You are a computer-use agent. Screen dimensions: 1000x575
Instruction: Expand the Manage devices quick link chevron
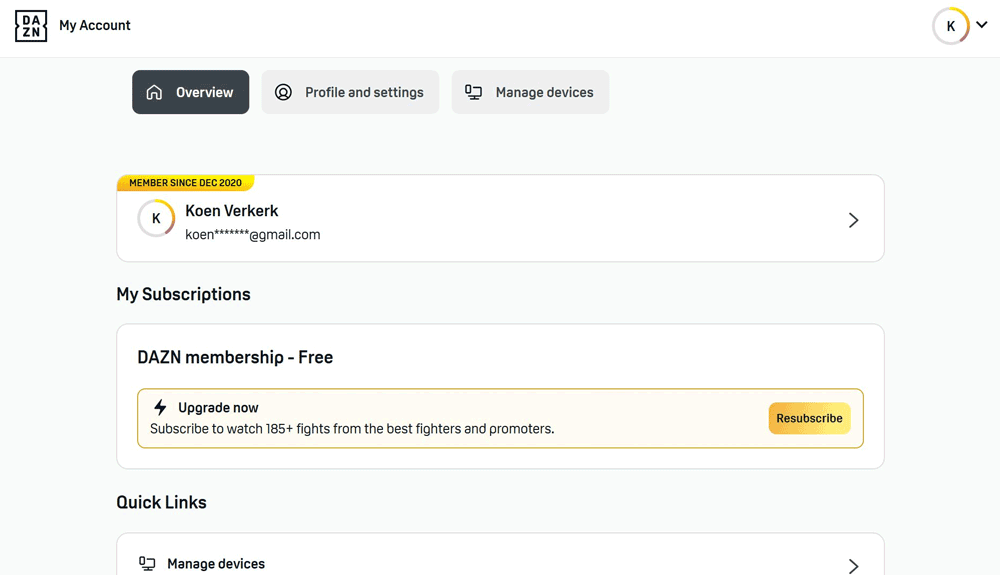click(853, 566)
